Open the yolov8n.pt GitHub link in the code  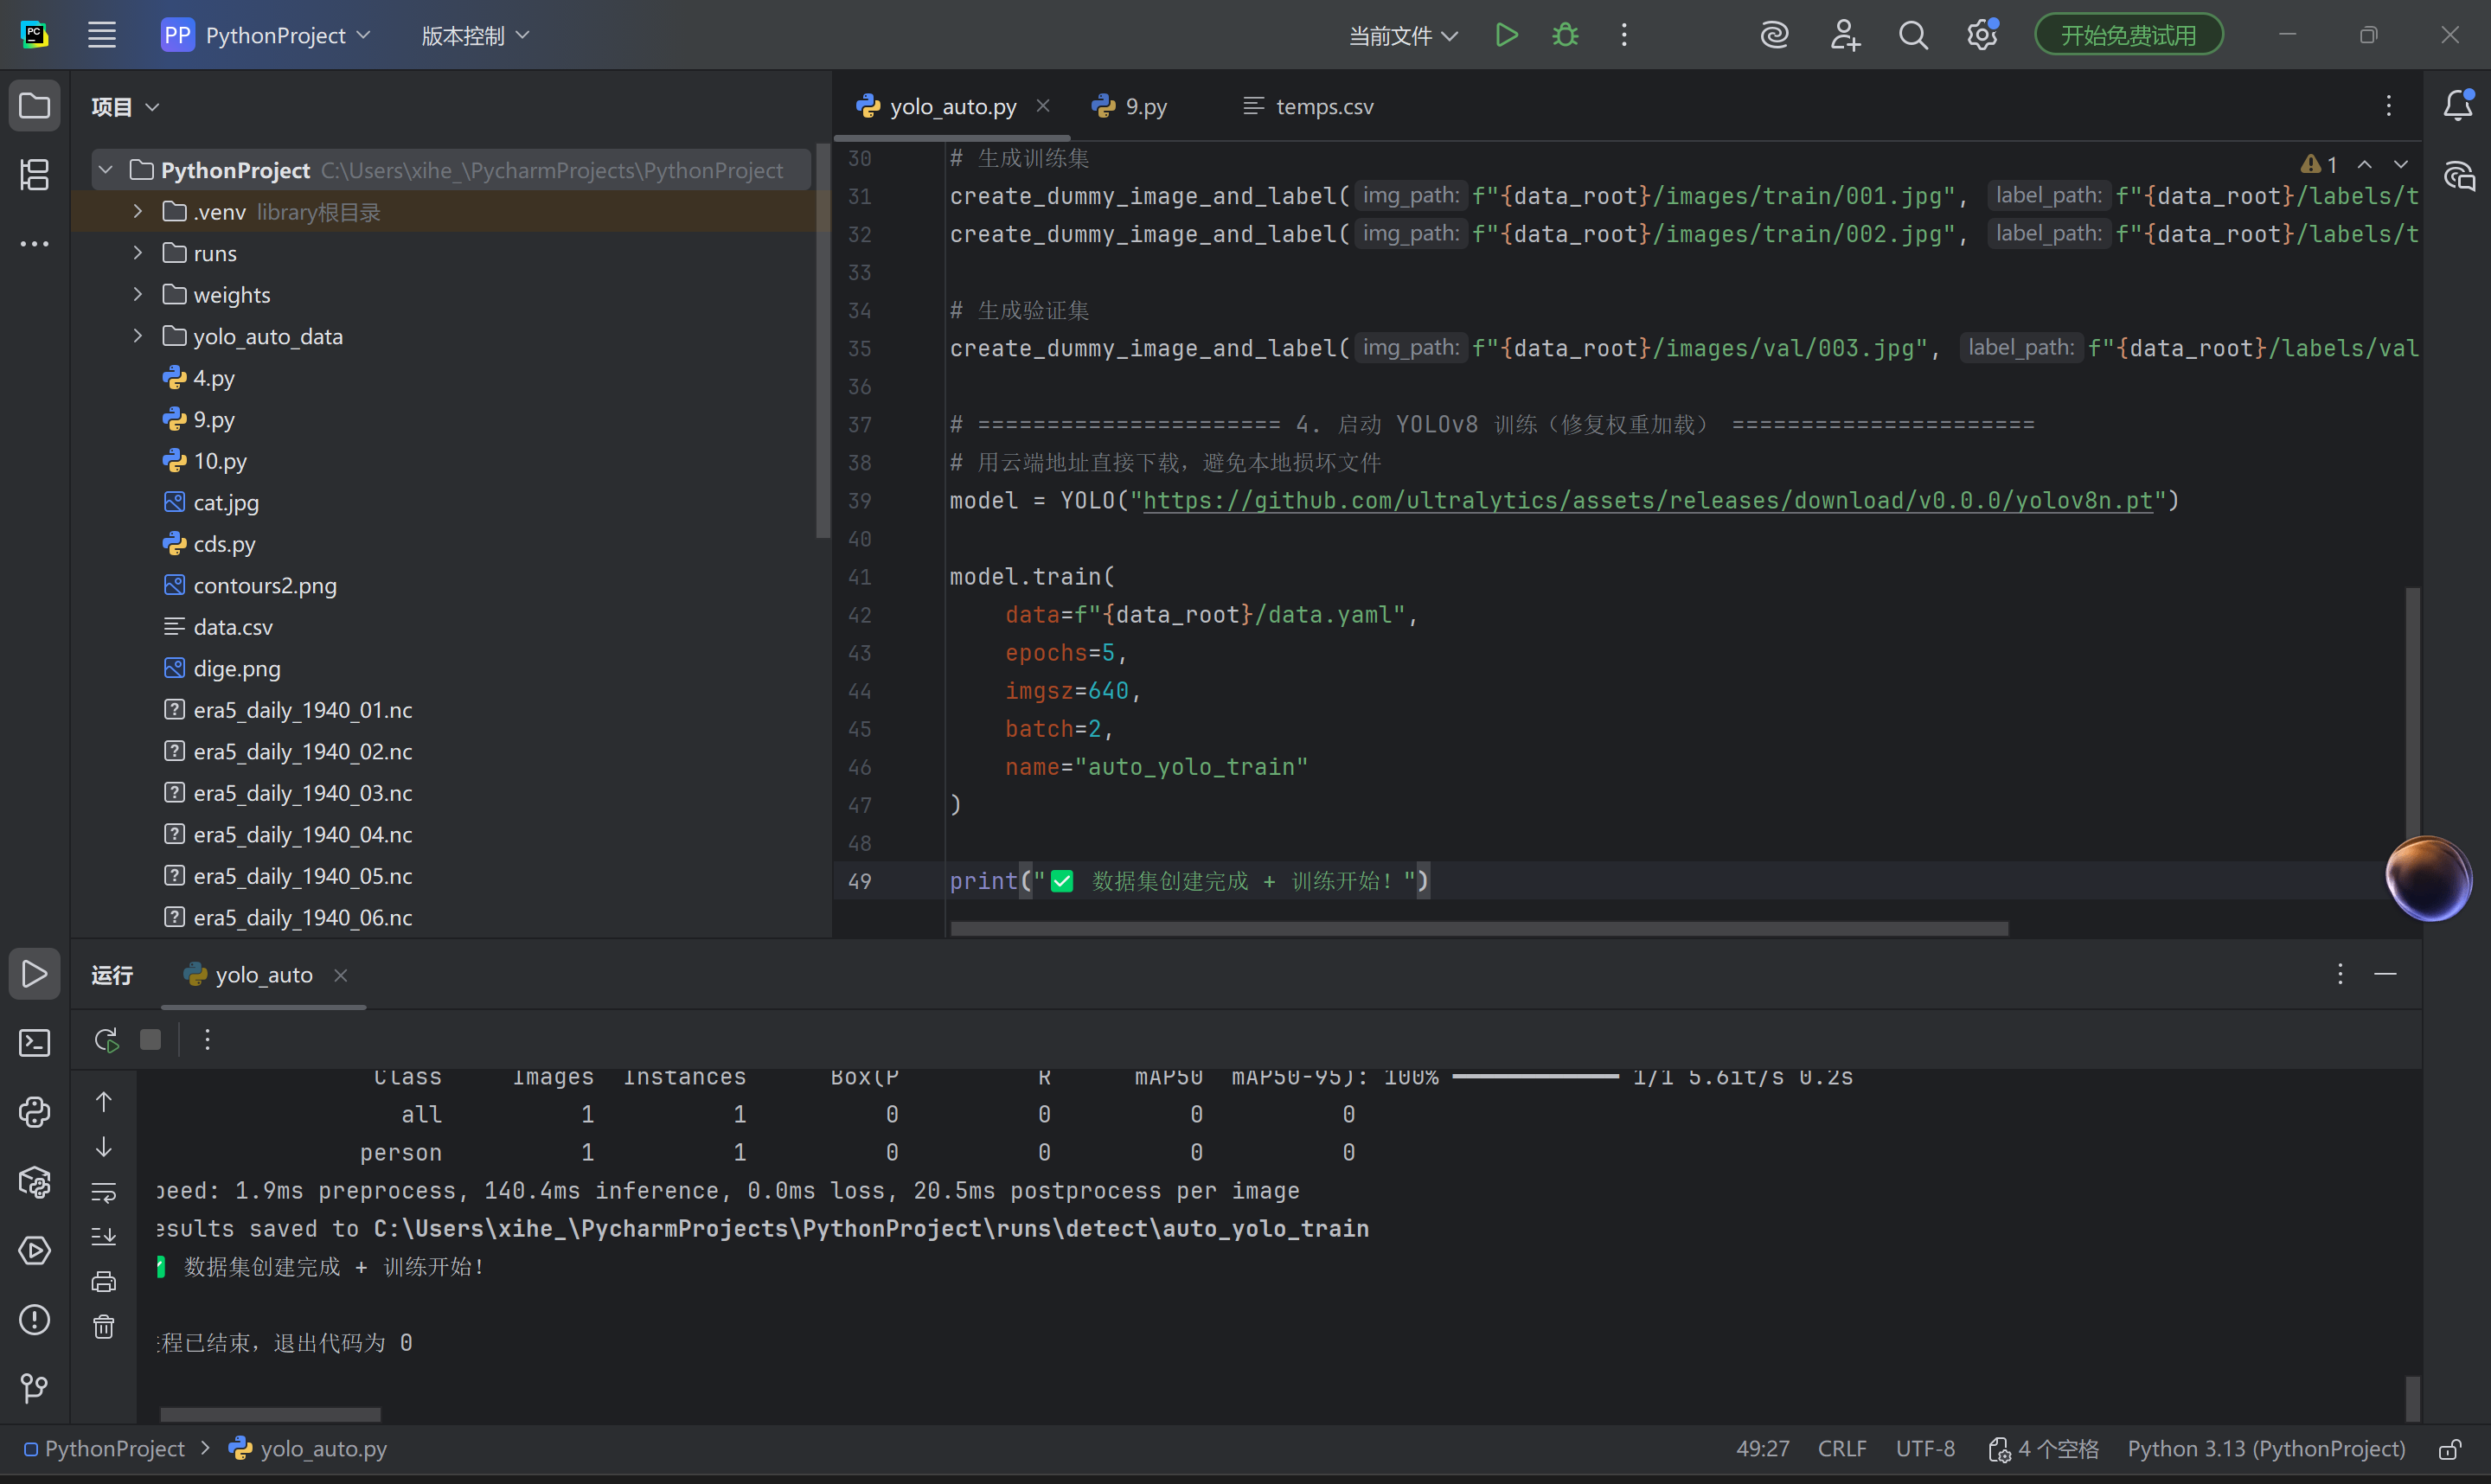[1646, 500]
